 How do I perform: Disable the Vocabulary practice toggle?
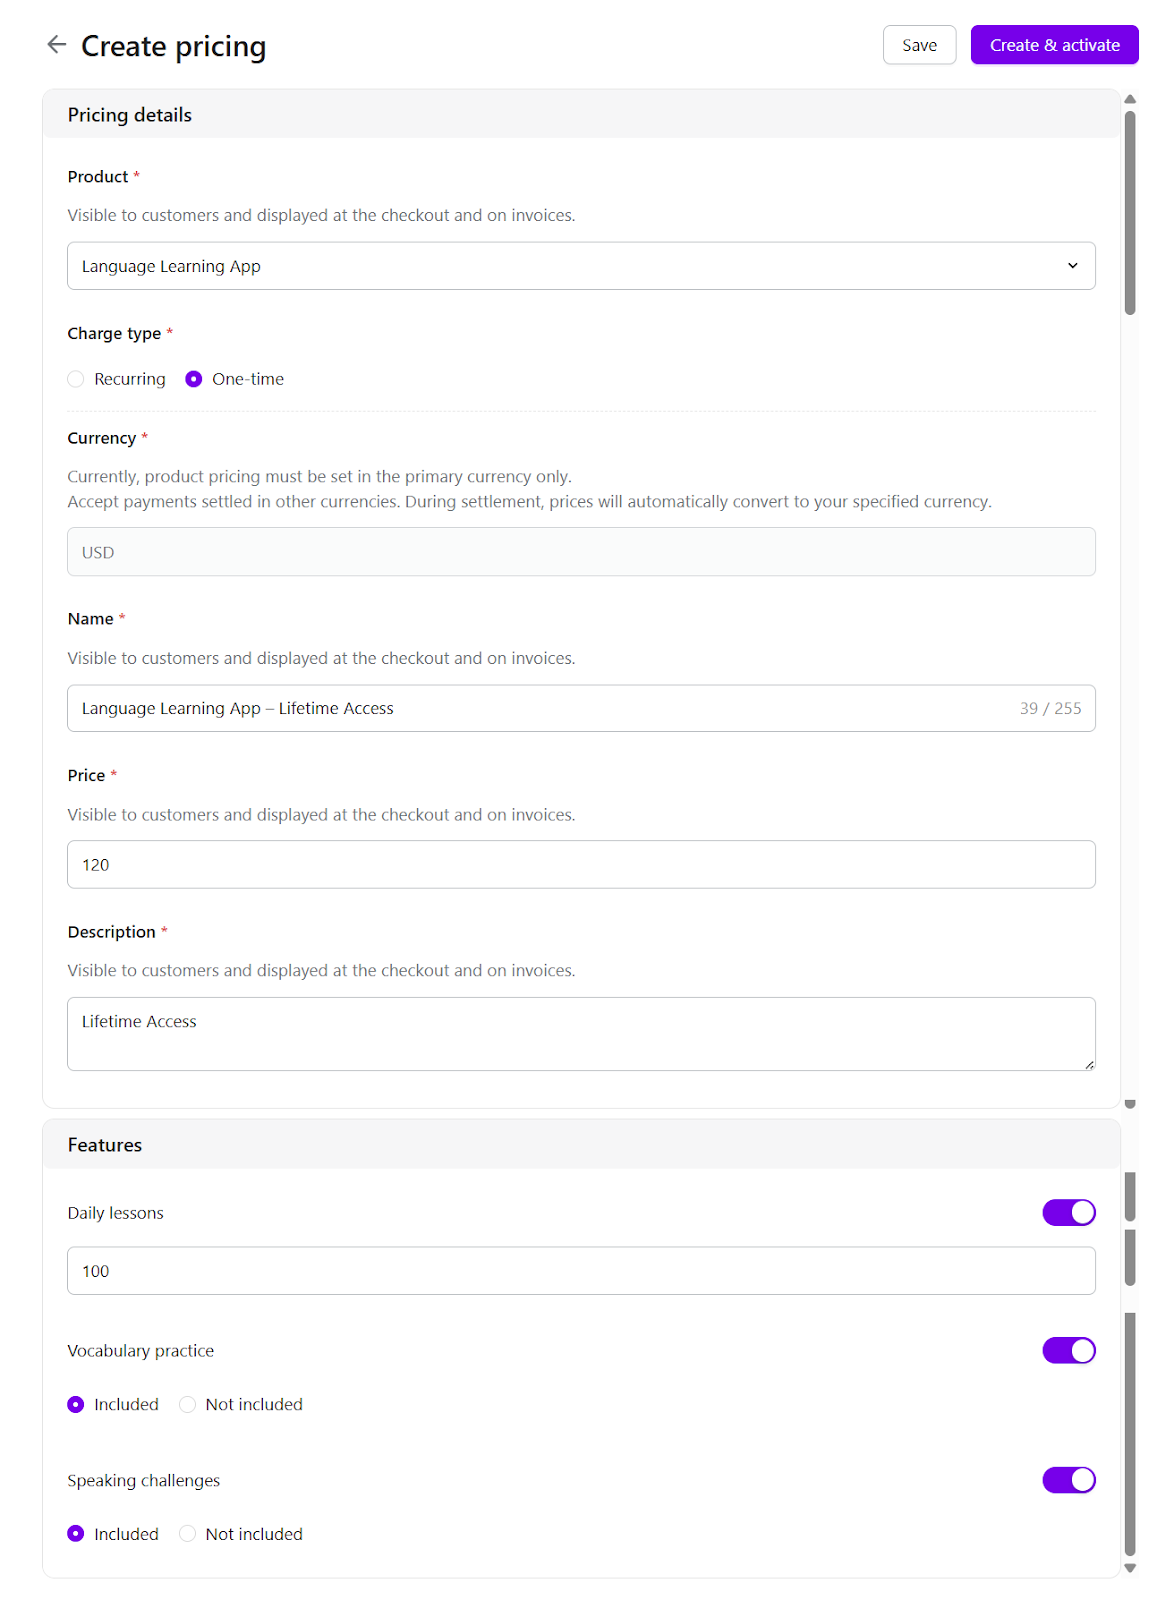pyautogui.click(x=1068, y=1350)
